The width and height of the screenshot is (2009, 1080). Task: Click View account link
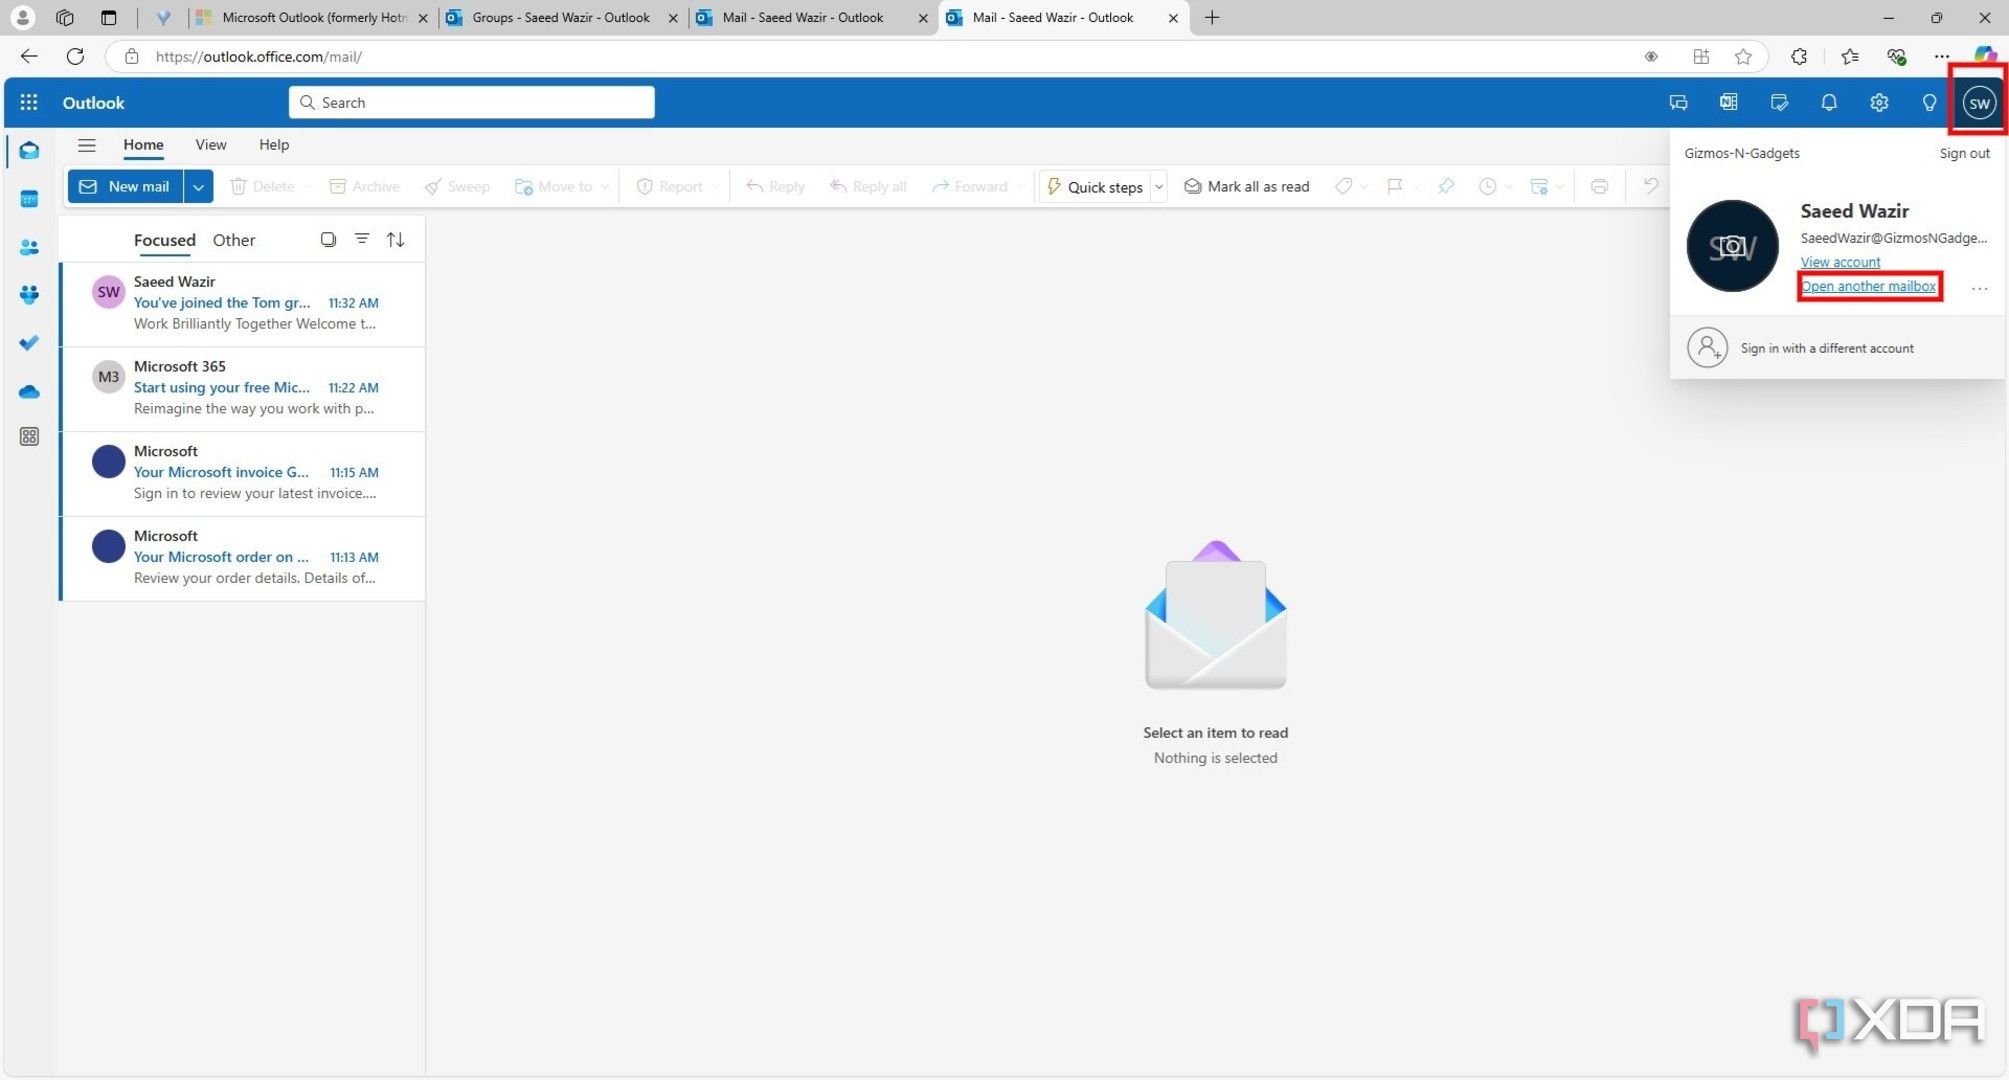coord(1839,261)
